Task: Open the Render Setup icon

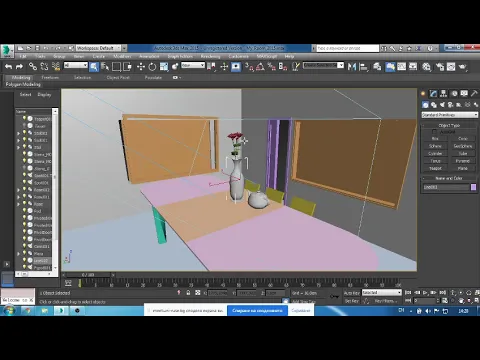Action: (x=440, y=67)
